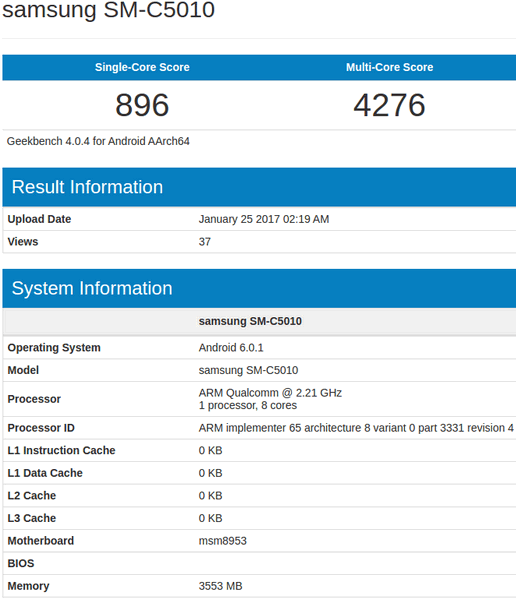Image resolution: width=516 pixels, height=600 pixels.
Task: Select the Model value samsung SM-C5010
Action: pyautogui.click(x=248, y=370)
